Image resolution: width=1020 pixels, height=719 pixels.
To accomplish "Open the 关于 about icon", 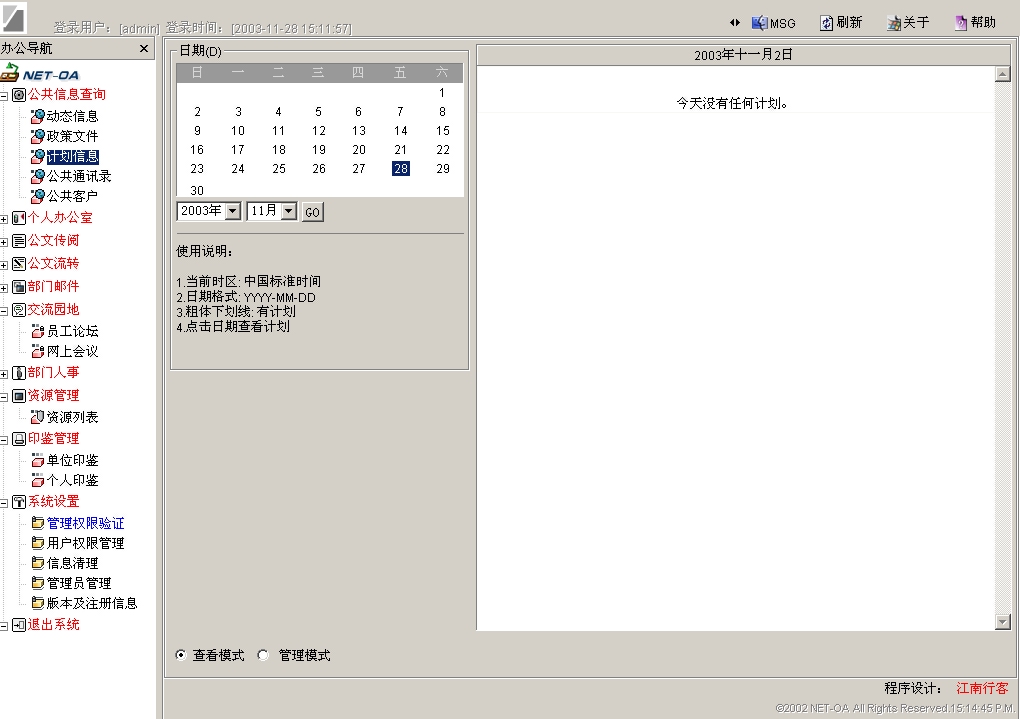I will click(x=894, y=23).
